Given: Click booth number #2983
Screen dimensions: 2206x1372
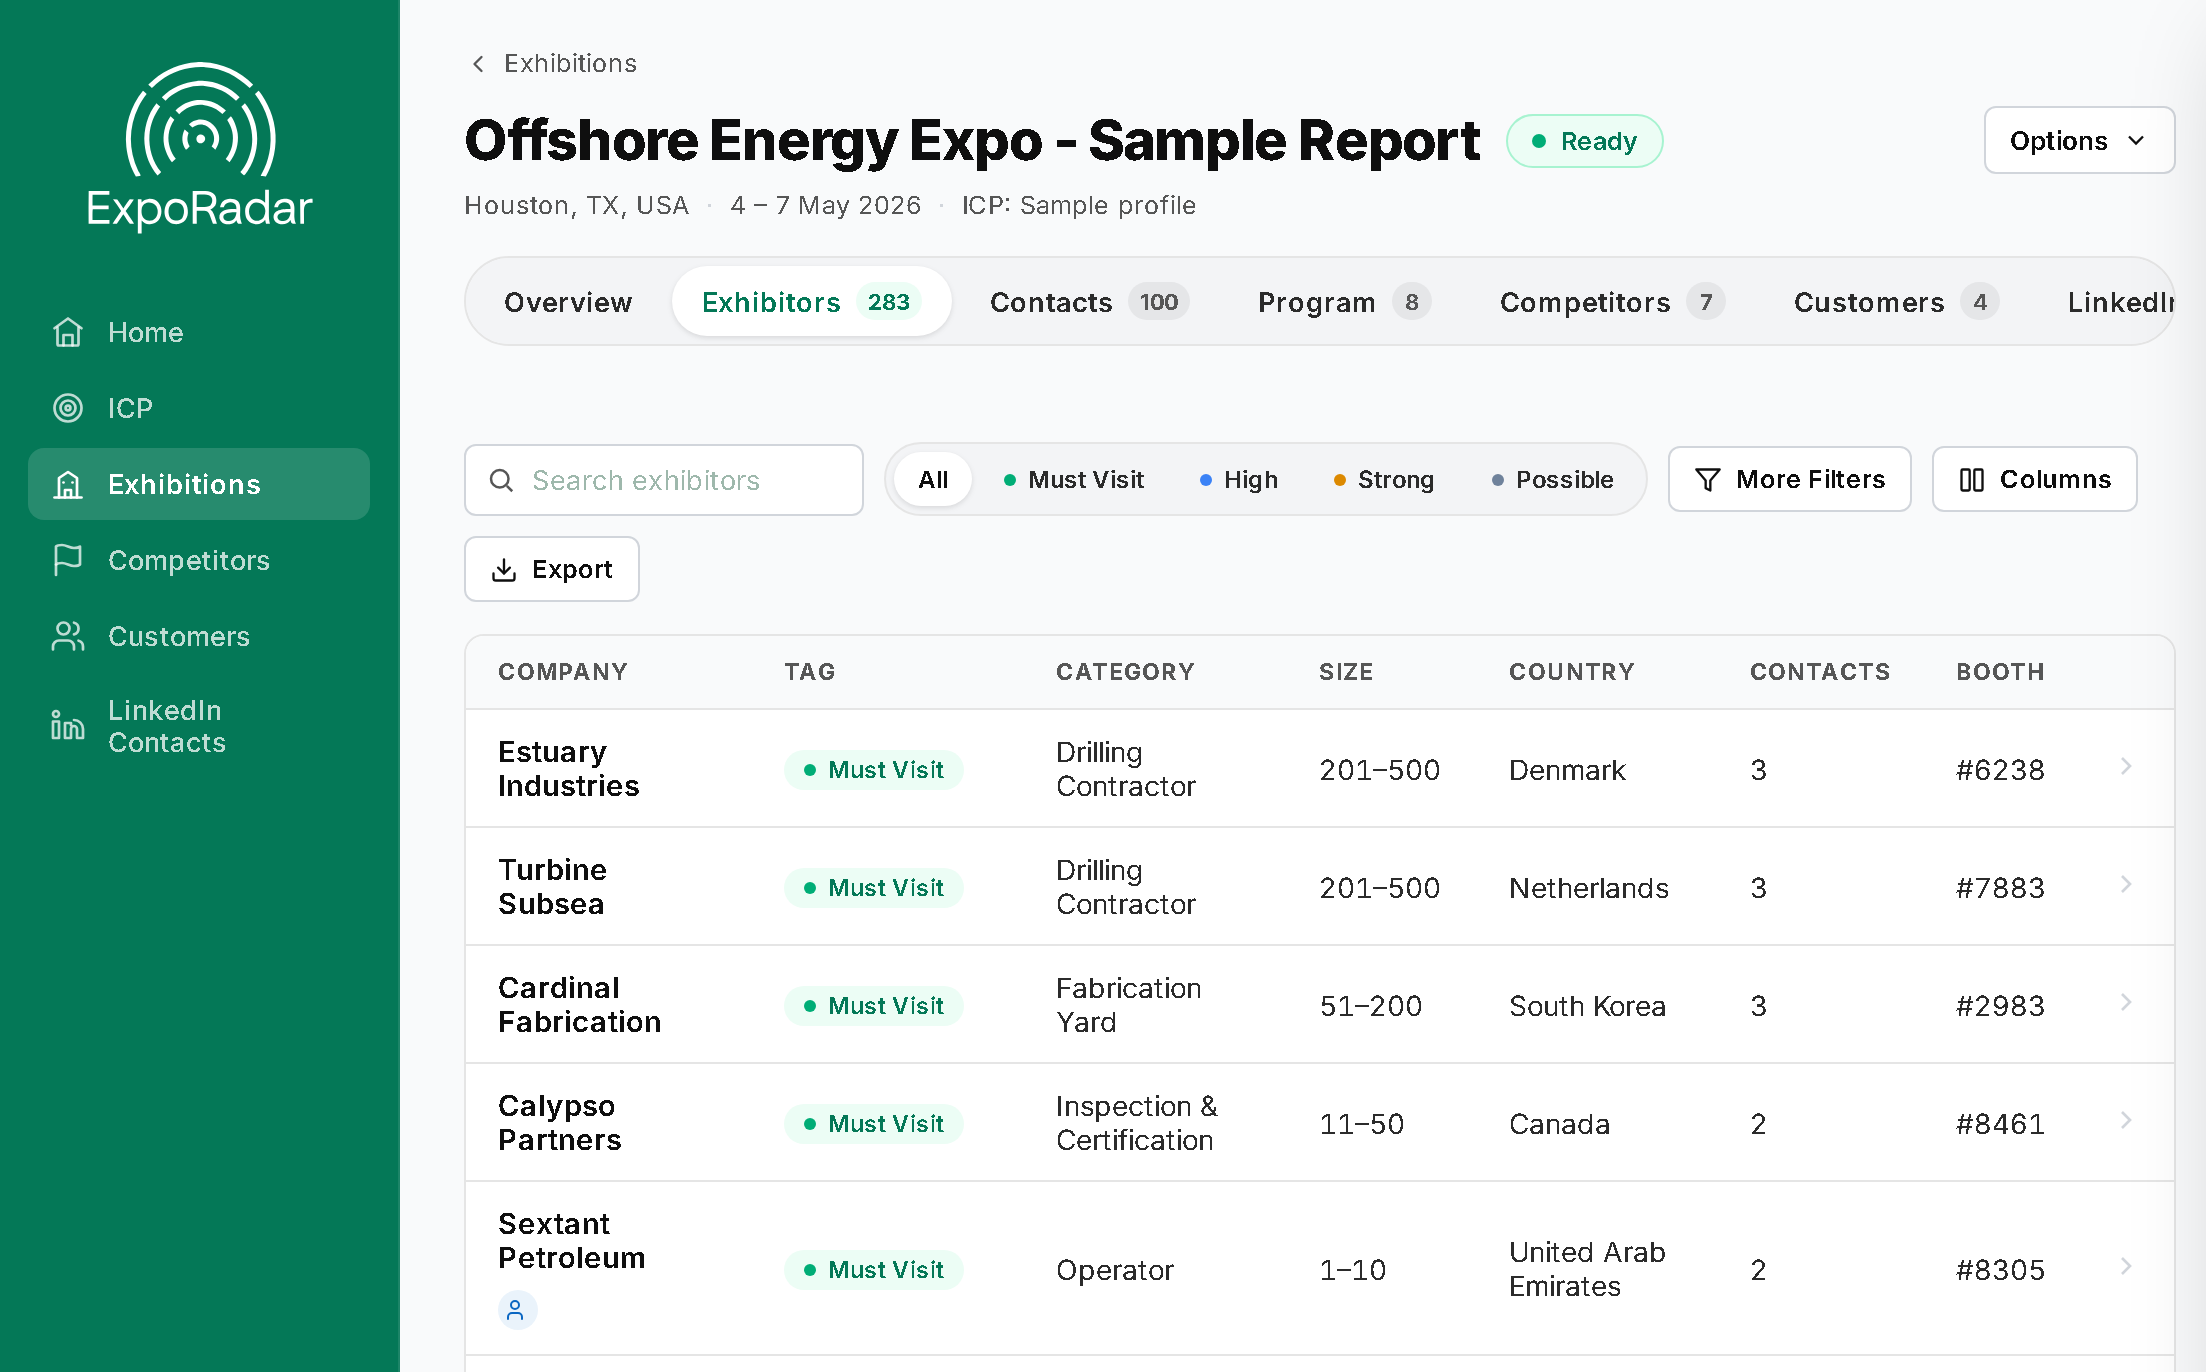Looking at the screenshot, I should click(x=2000, y=1006).
